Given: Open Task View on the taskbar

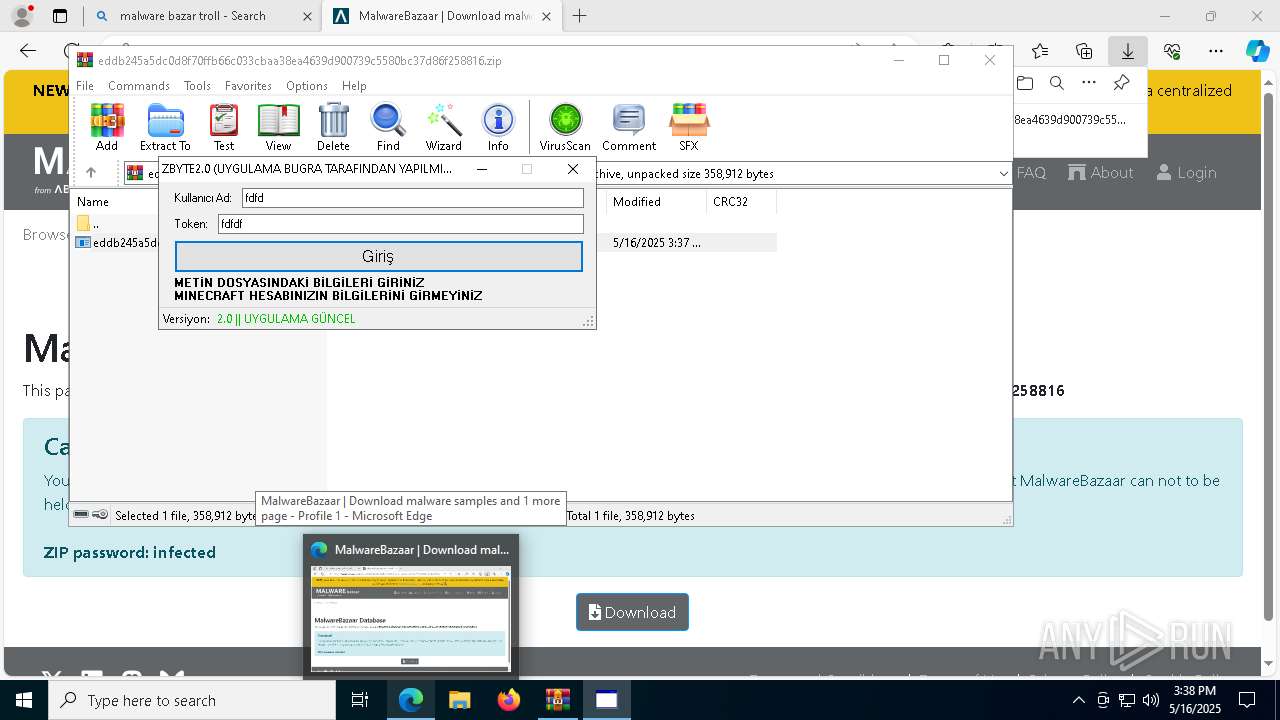Looking at the screenshot, I should tap(360, 700).
